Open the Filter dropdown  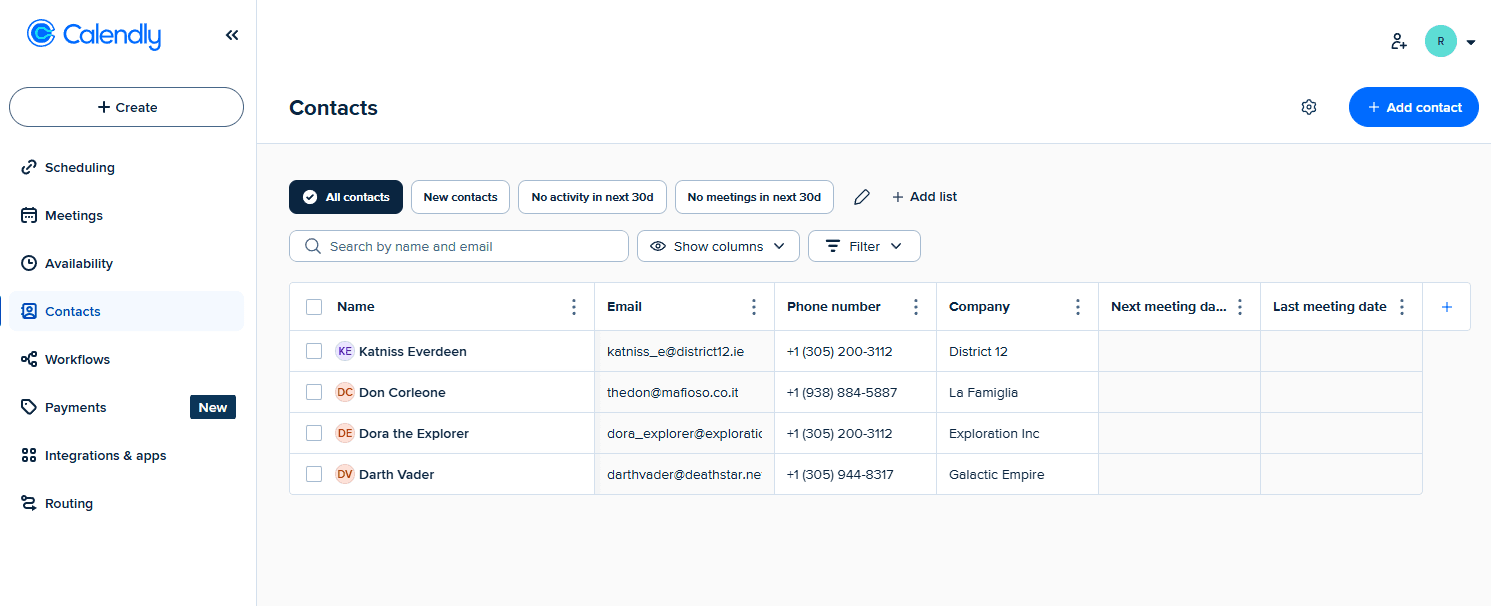click(864, 246)
